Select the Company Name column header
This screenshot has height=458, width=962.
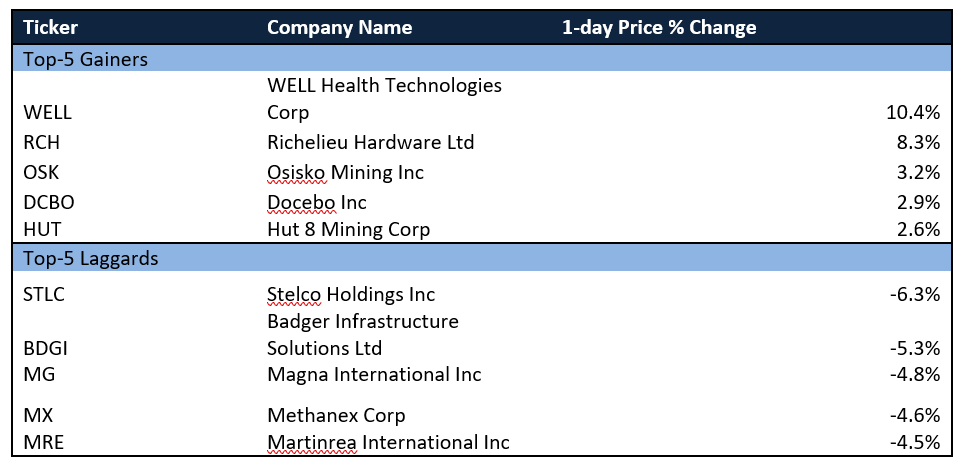pos(339,28)
